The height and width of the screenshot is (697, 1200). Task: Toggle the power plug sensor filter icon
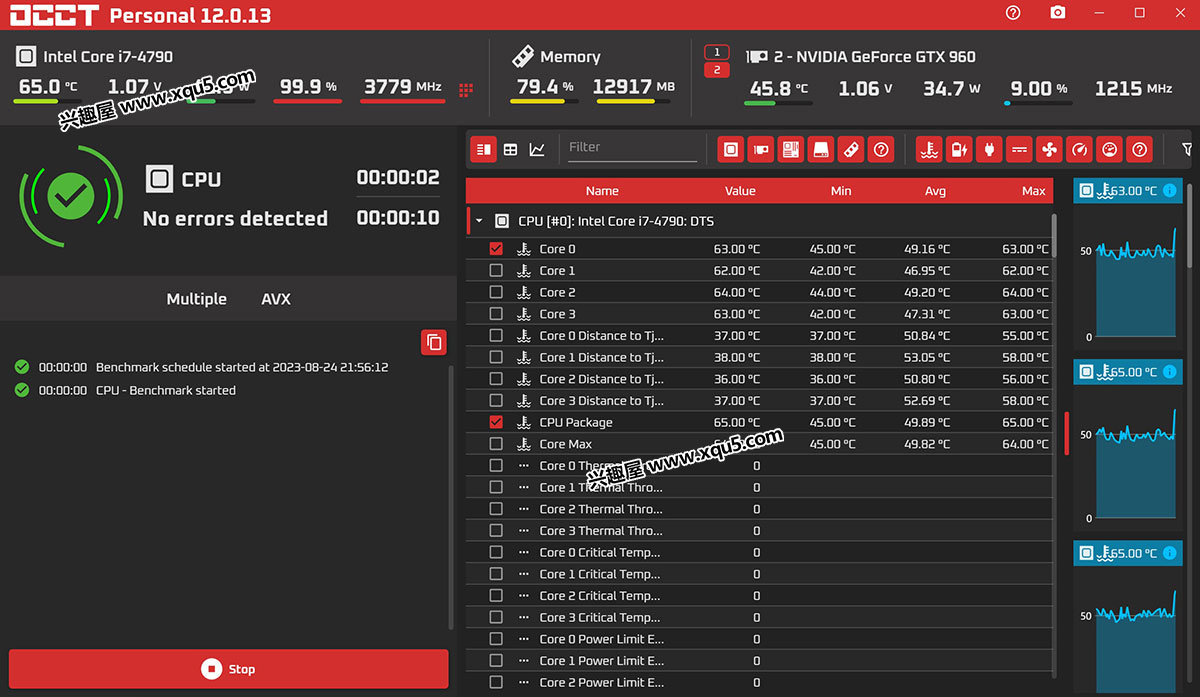coord(989,149)
